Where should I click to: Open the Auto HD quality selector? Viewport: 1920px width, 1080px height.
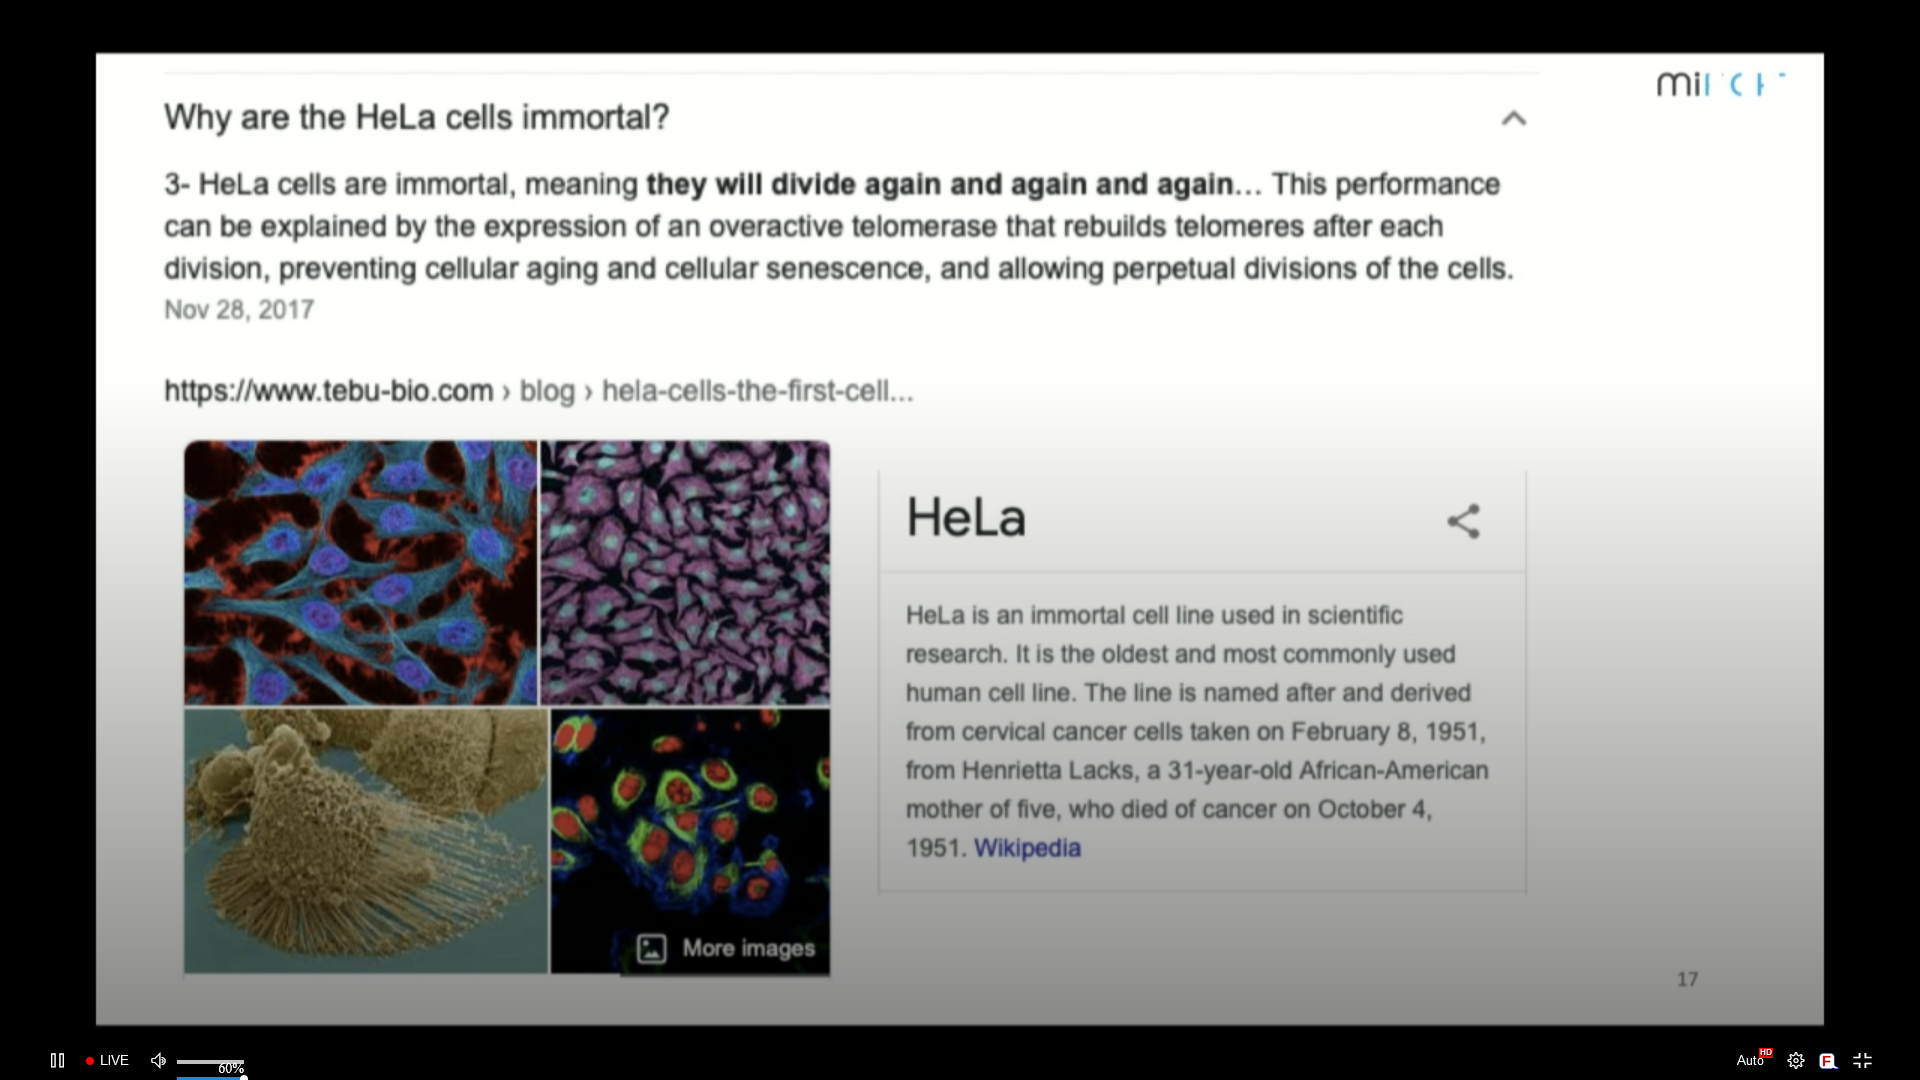click(1753, 1060)
